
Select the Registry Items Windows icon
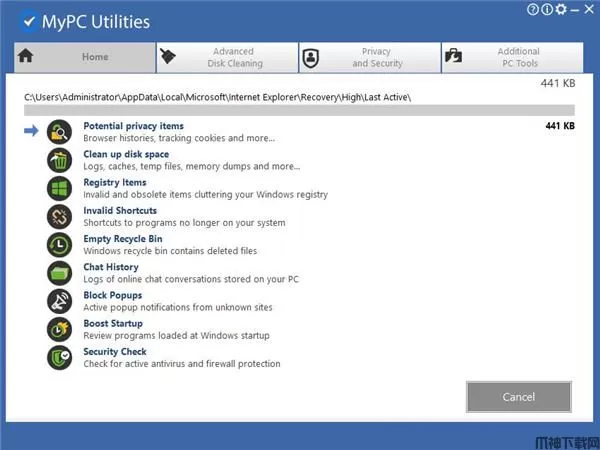pyautogui.click(x=59, y=189)
